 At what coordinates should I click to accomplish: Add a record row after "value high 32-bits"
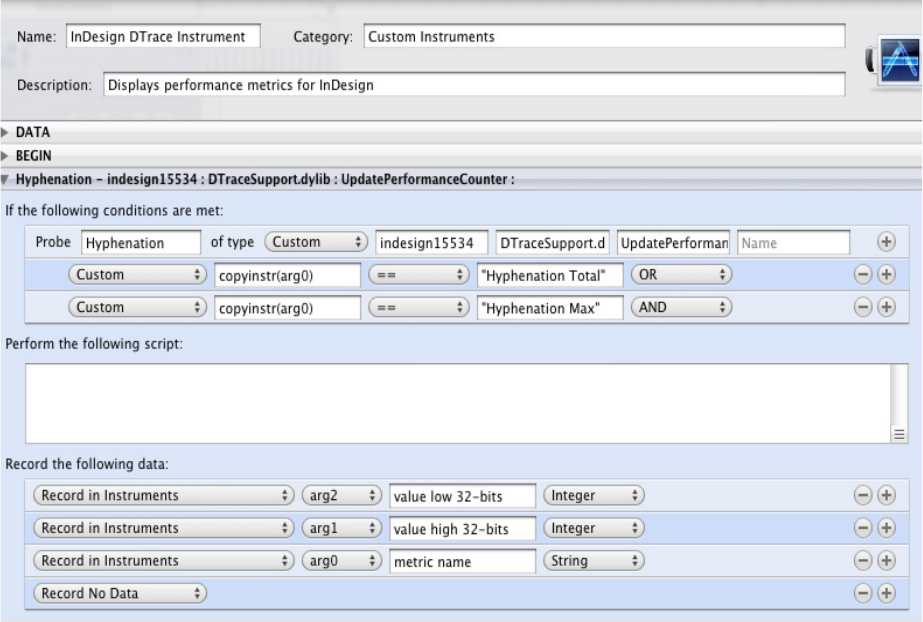click(883, 527)
